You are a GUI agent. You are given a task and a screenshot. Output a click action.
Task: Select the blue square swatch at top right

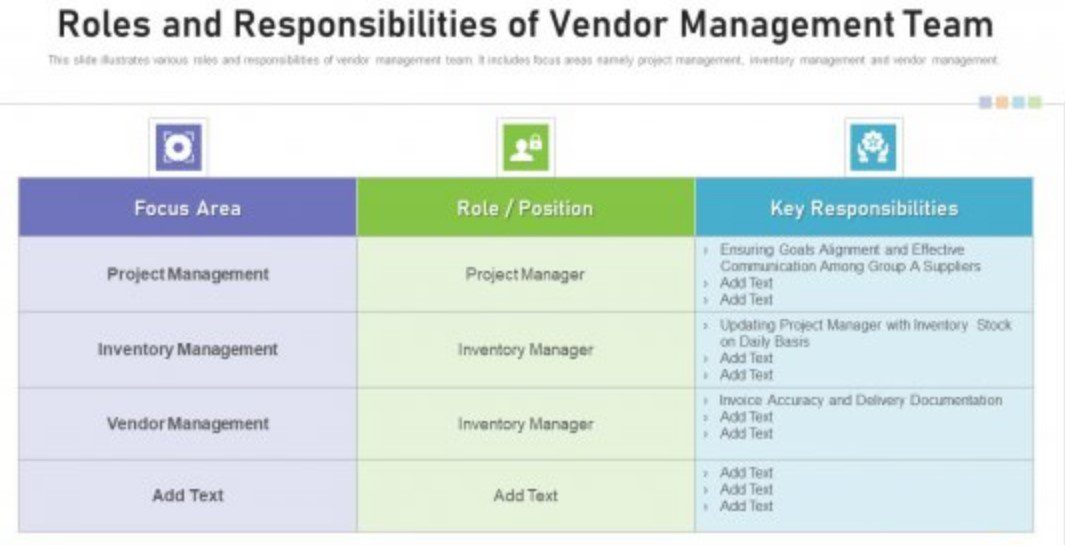pyautogui.click(x=1018, y=102)
